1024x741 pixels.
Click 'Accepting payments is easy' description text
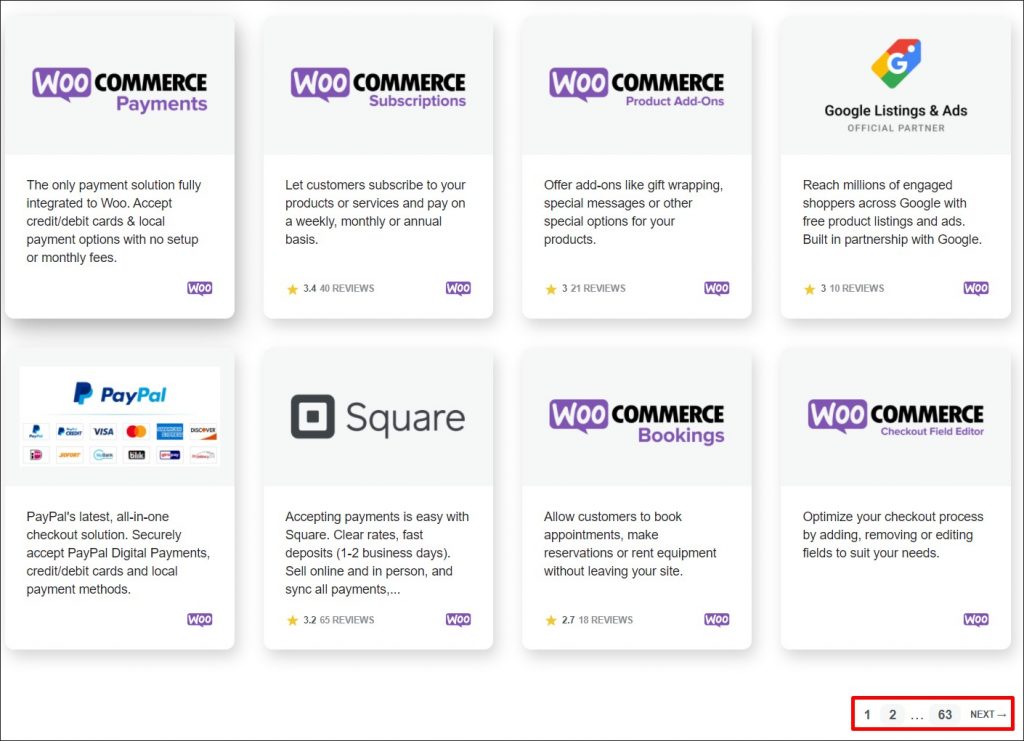[x=377, y=553]
